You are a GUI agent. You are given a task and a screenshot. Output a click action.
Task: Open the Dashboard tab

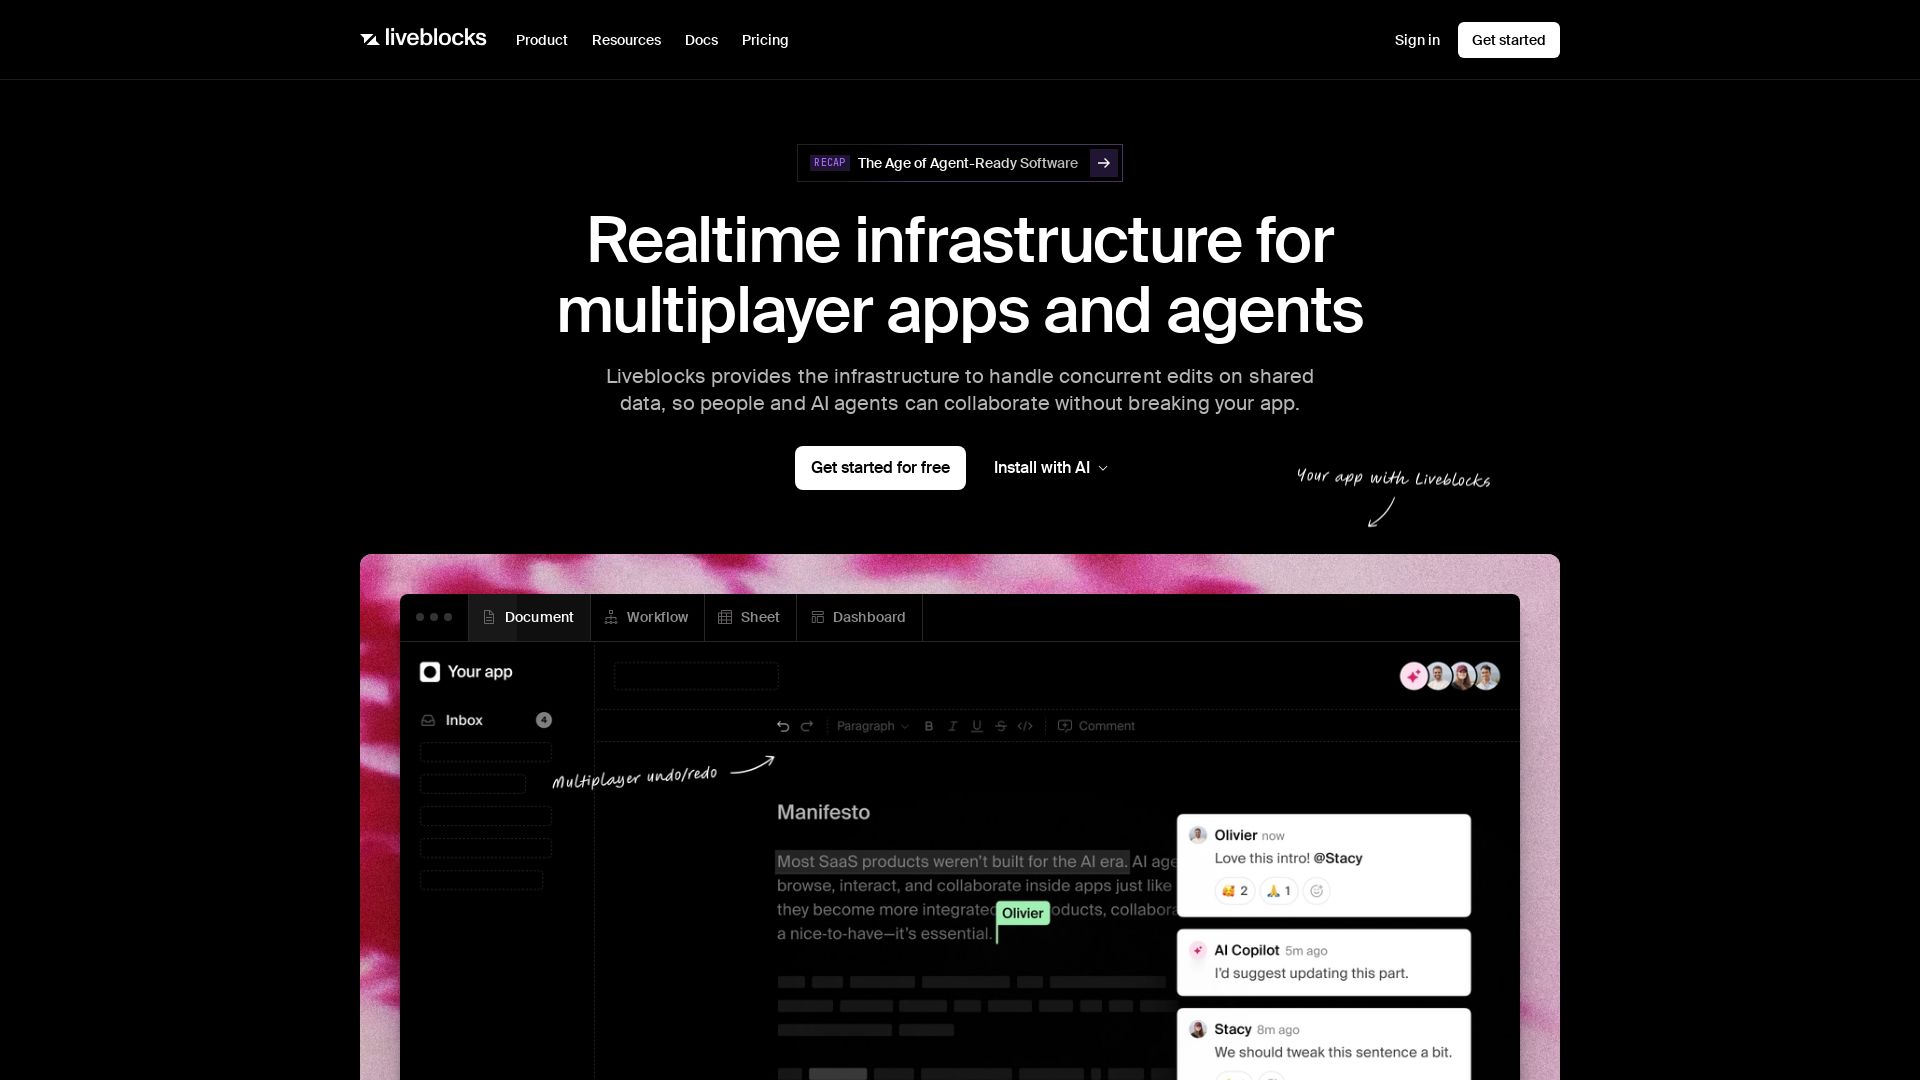click(x=859, y=617)
